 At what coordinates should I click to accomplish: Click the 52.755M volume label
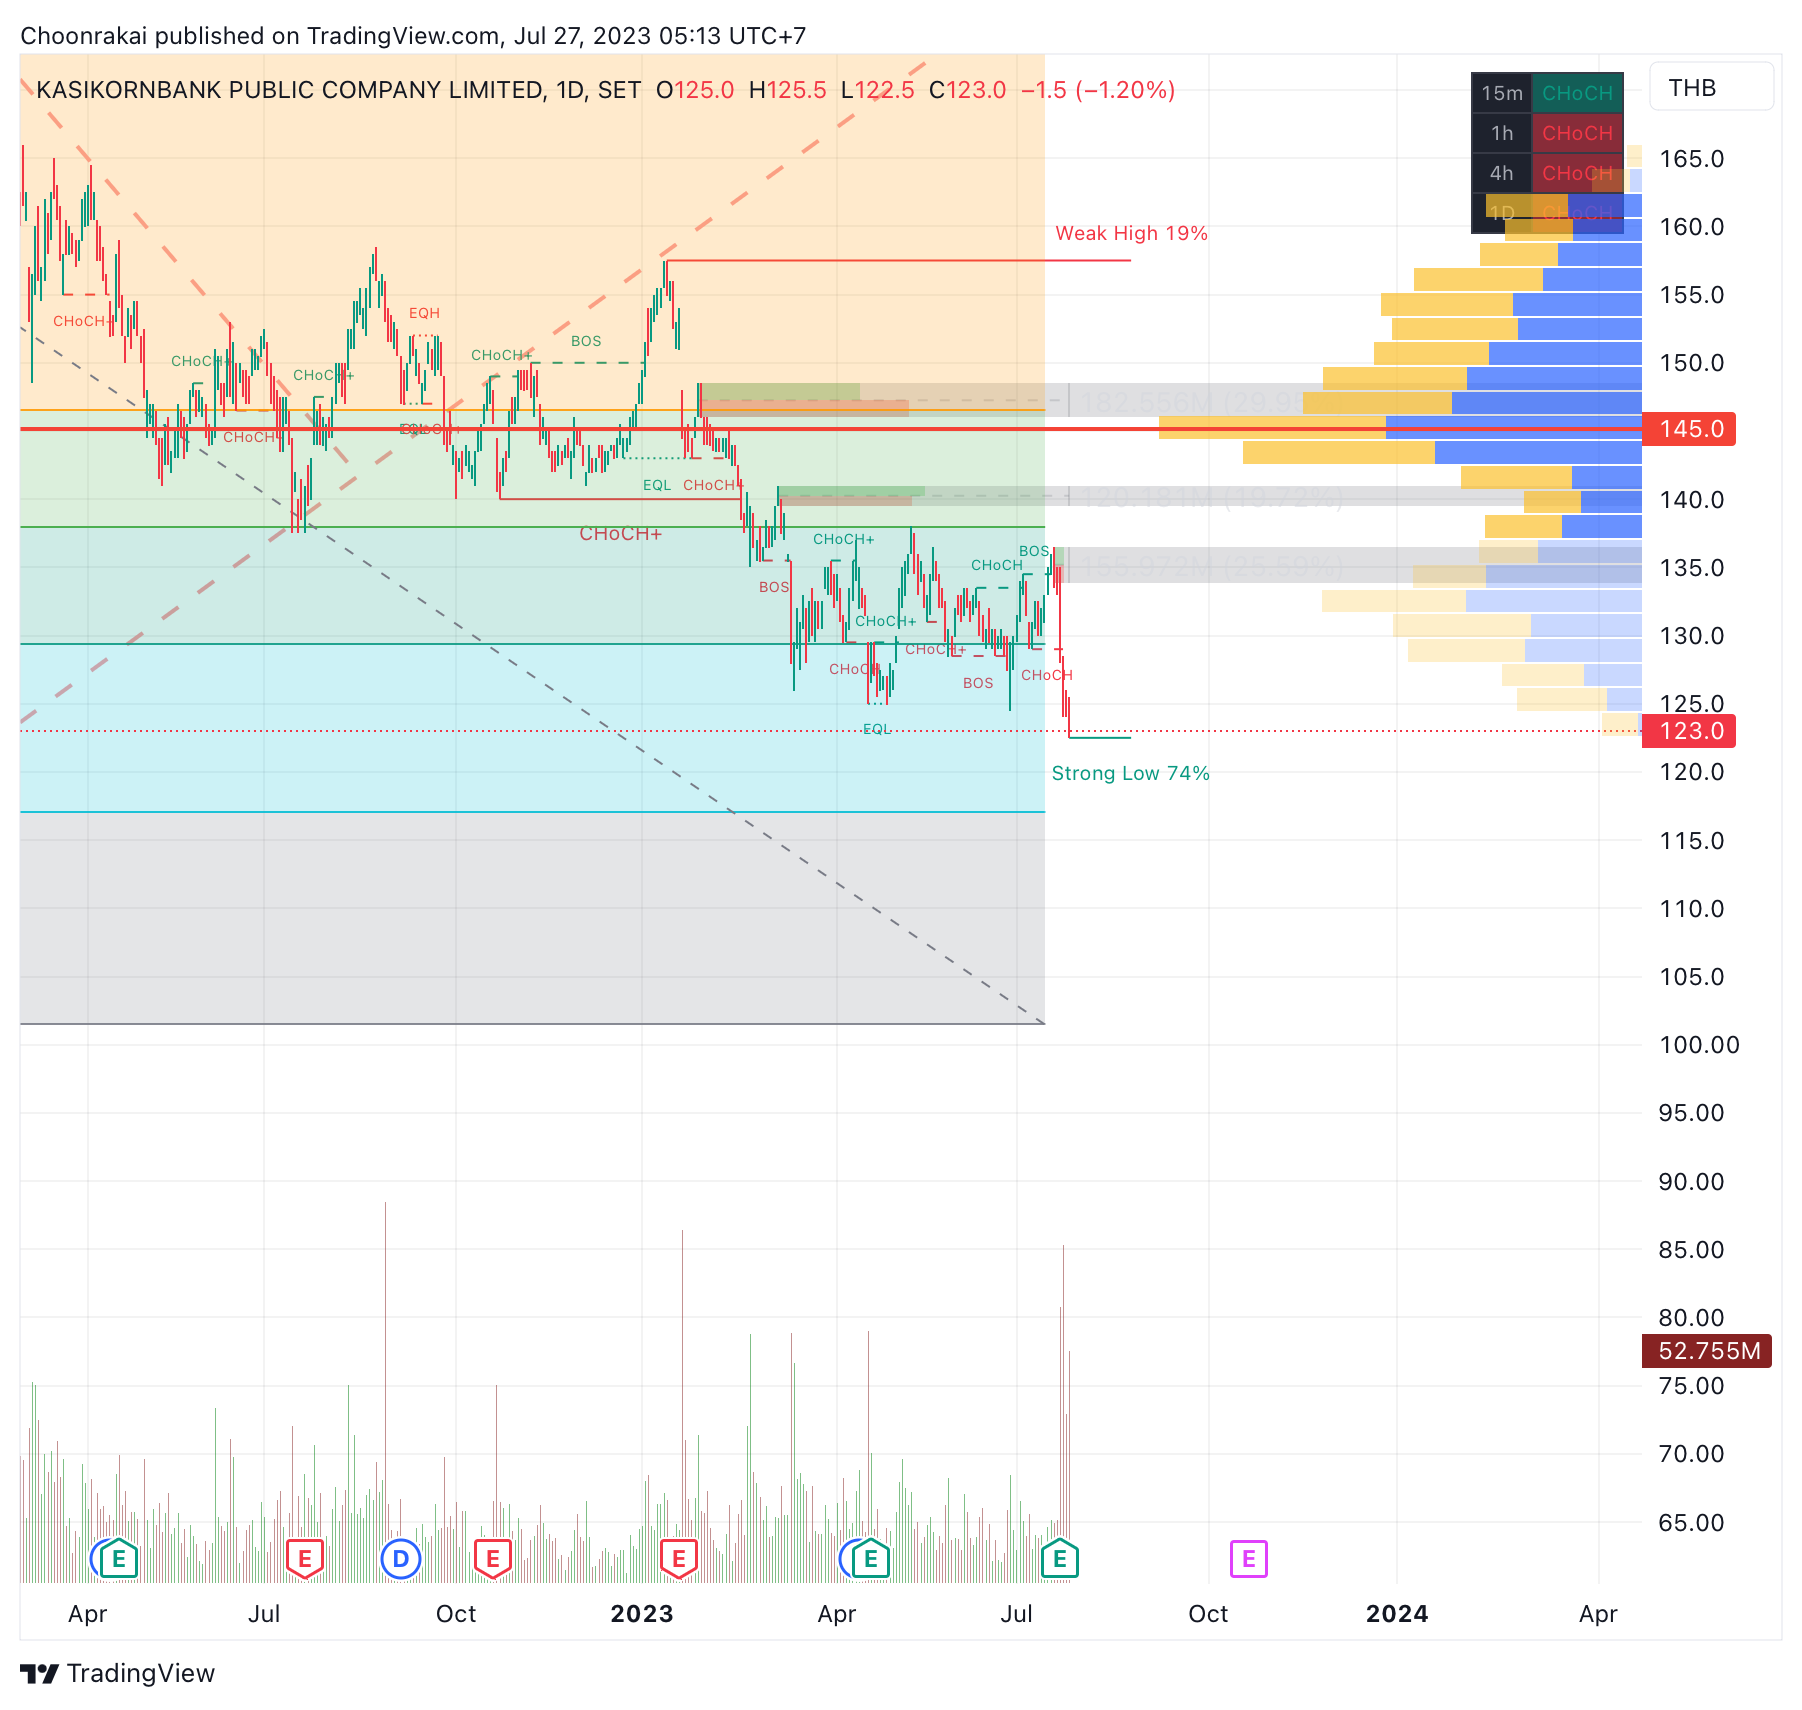(1707, 1351)
